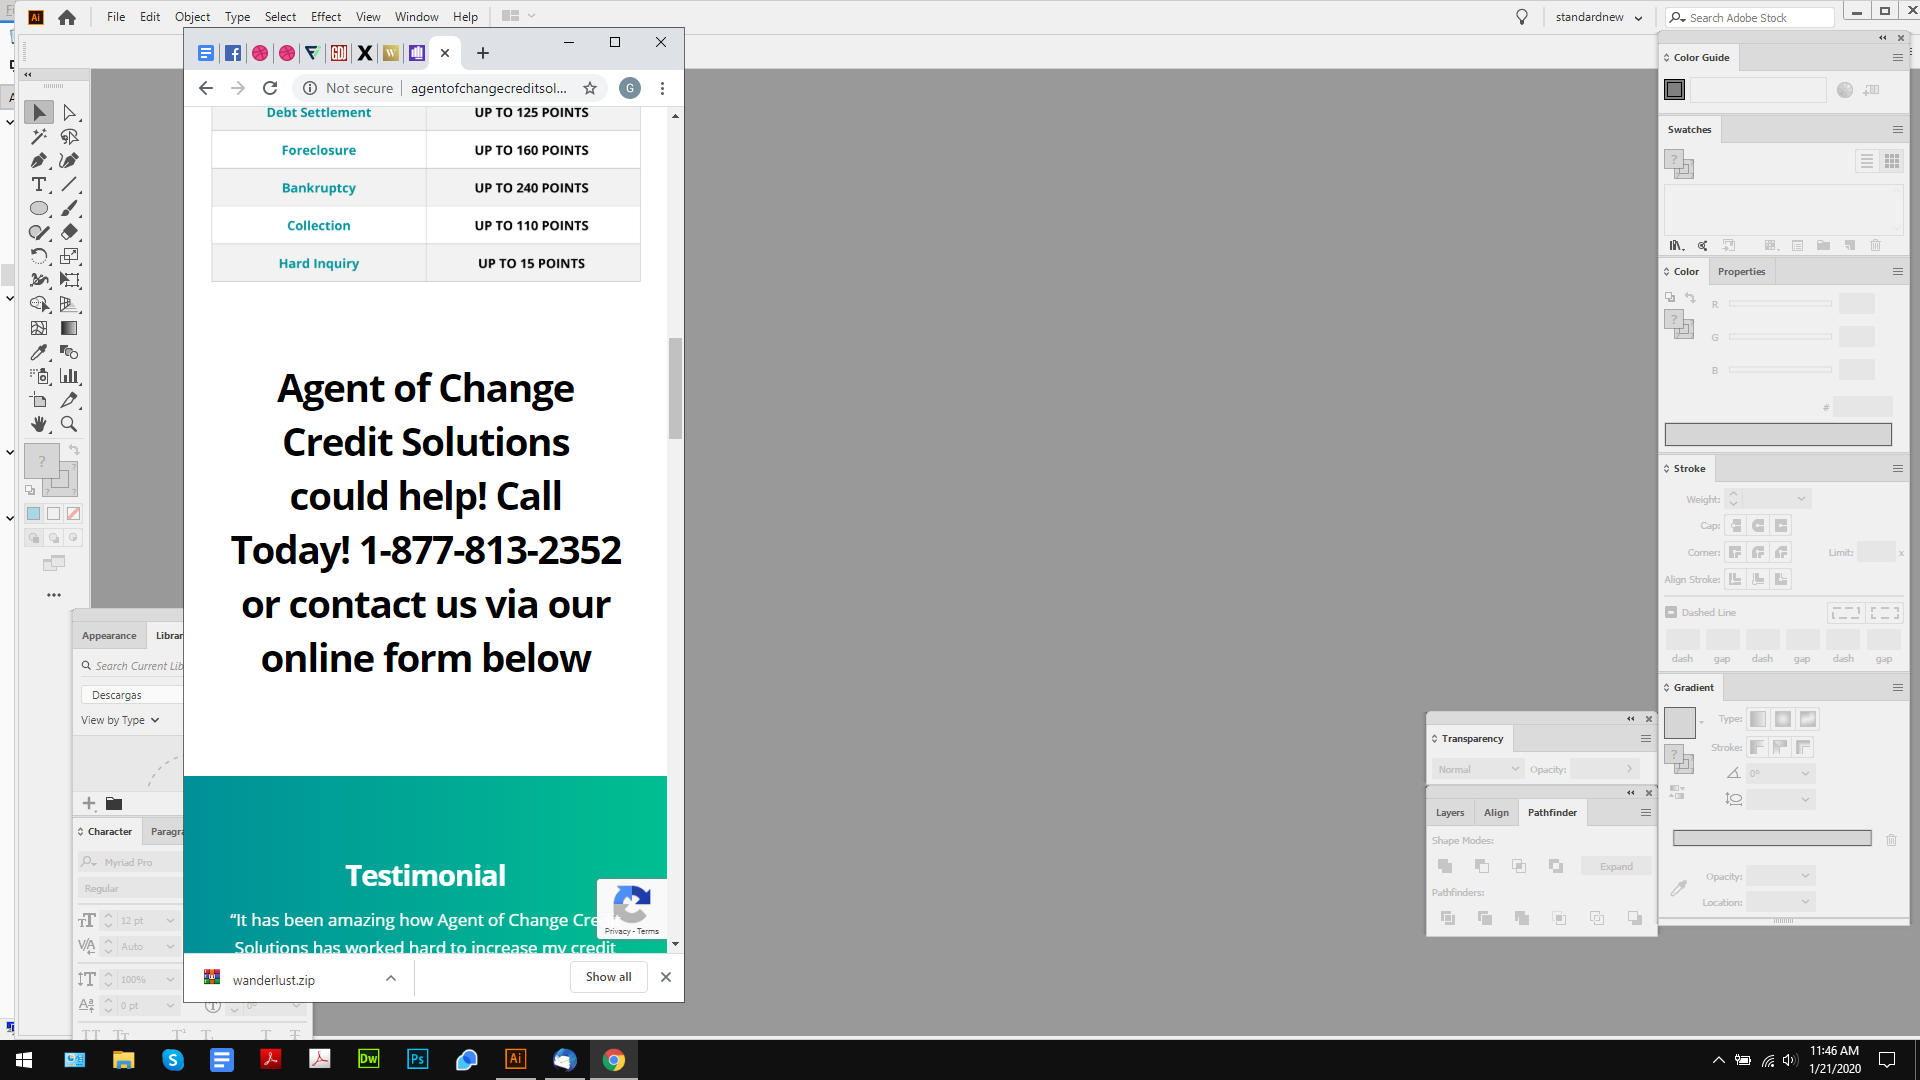
Task: Click the Illustrator Home icon
Action: pos(67,17)
